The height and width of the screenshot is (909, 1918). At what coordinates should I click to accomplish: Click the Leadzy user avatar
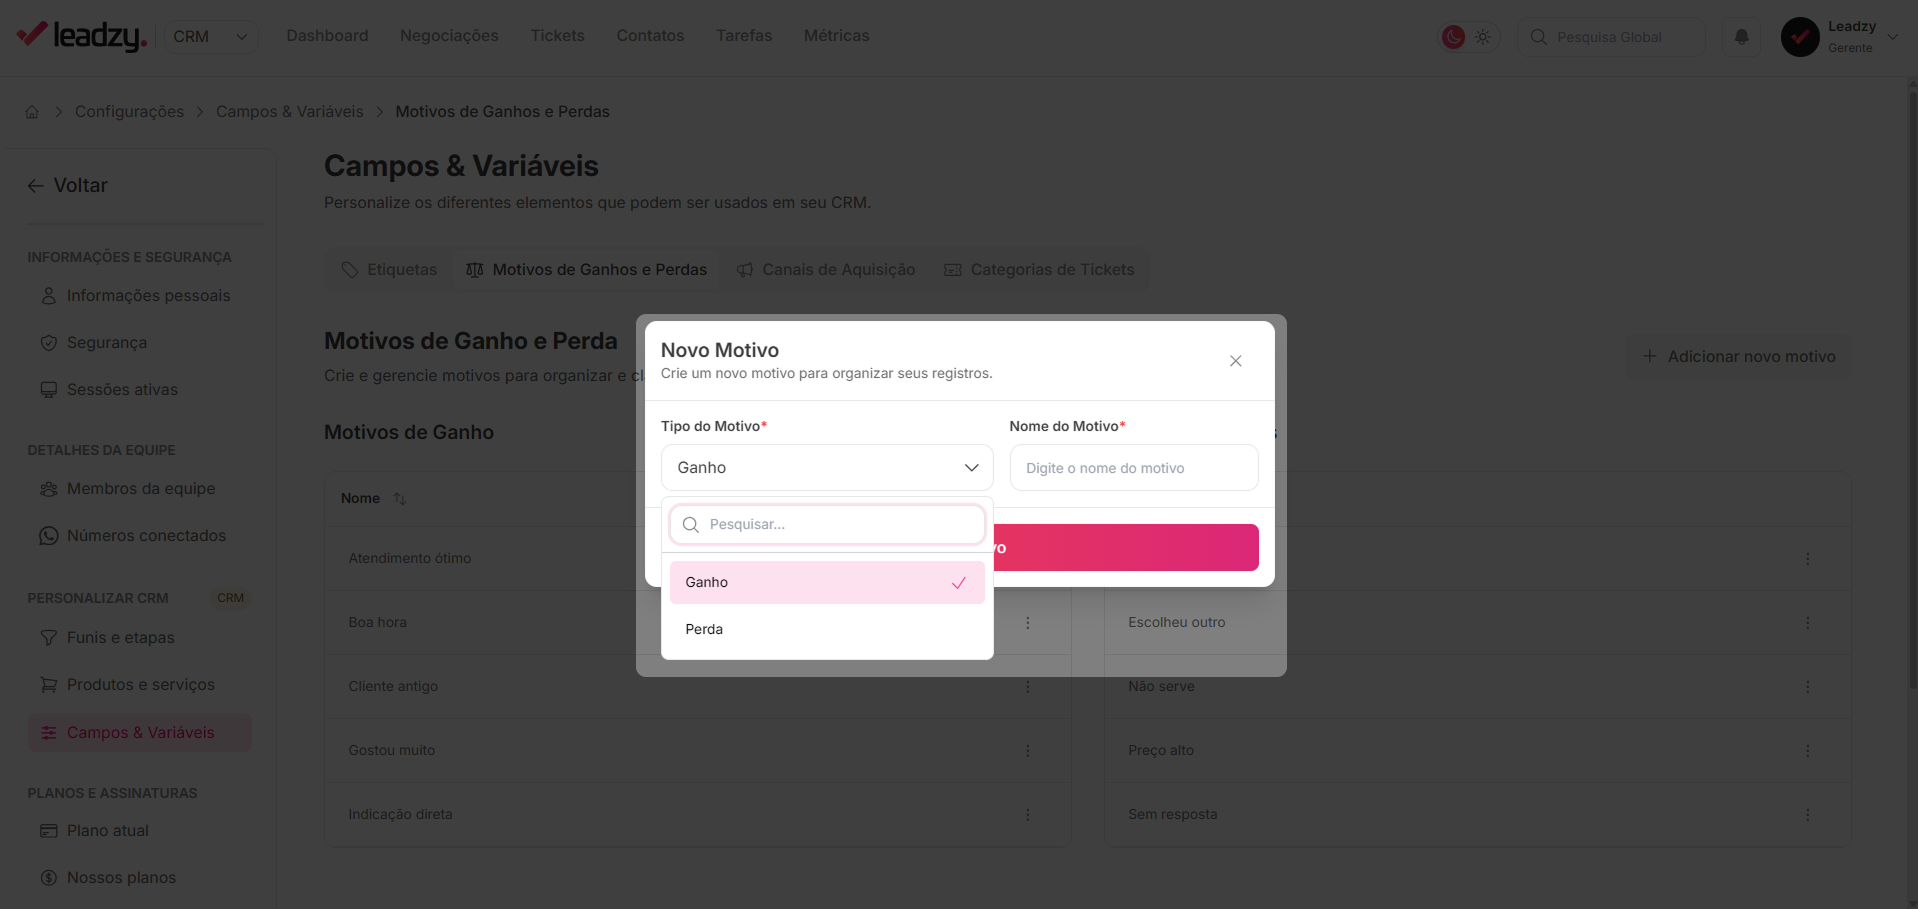point(1800,37)
